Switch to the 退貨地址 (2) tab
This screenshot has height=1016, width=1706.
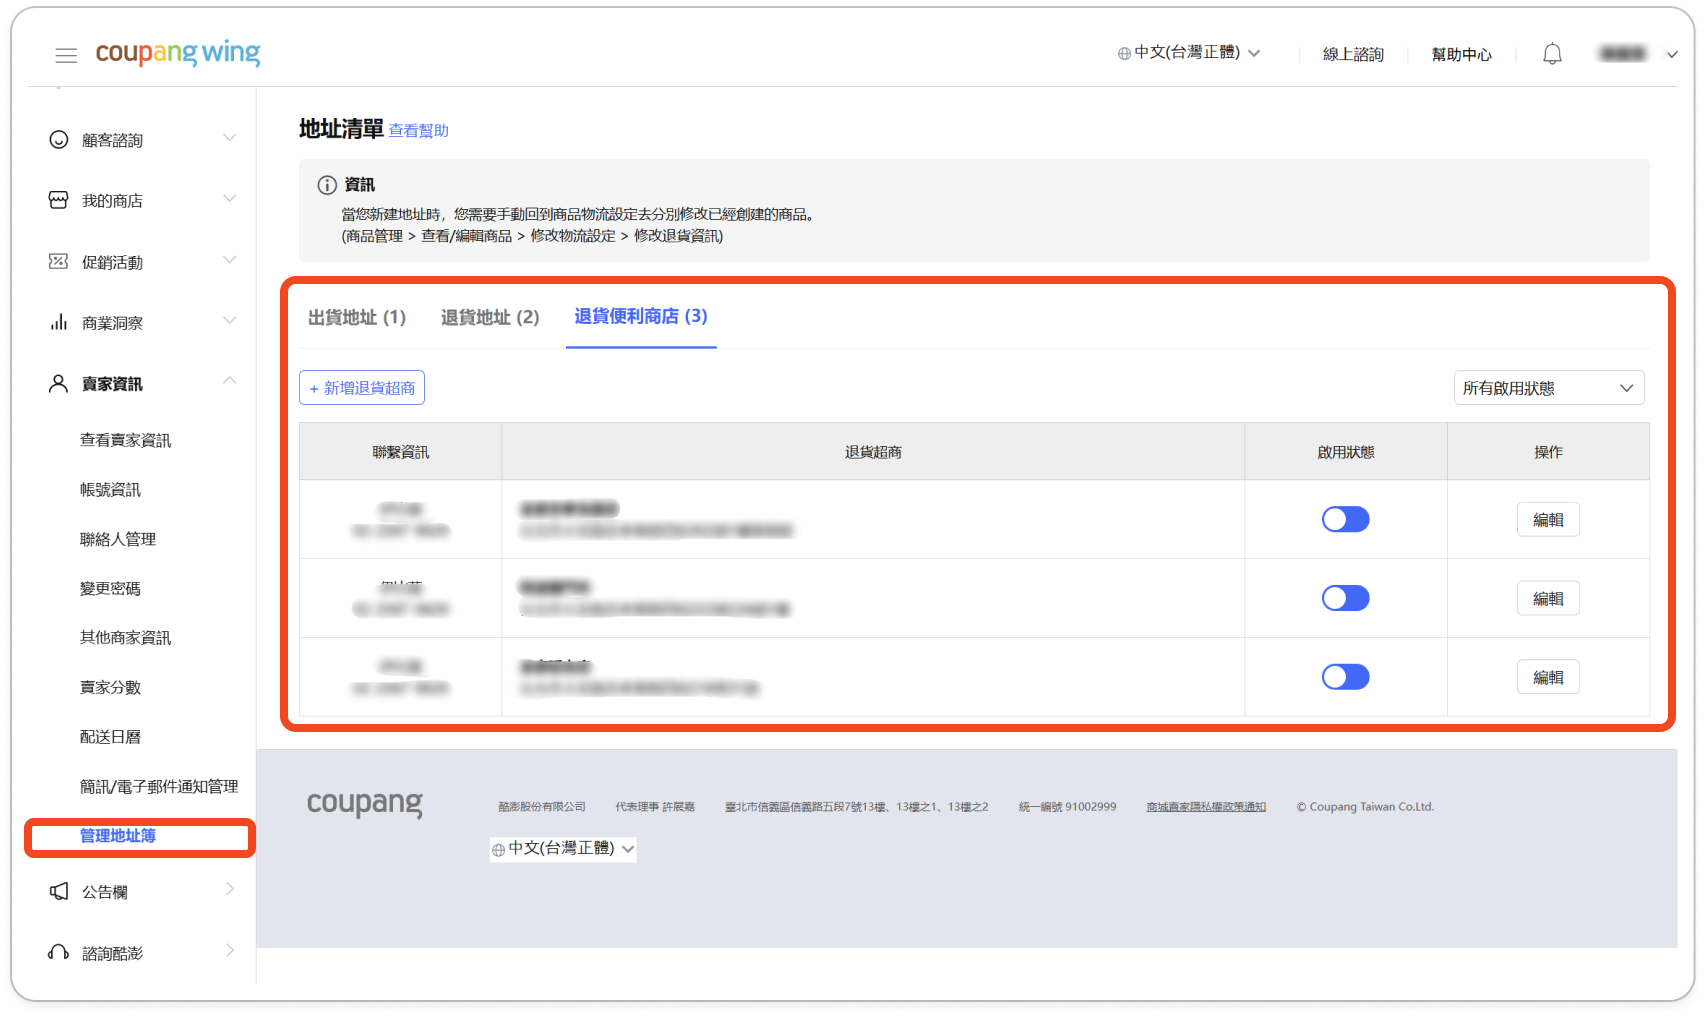point(490,317)
